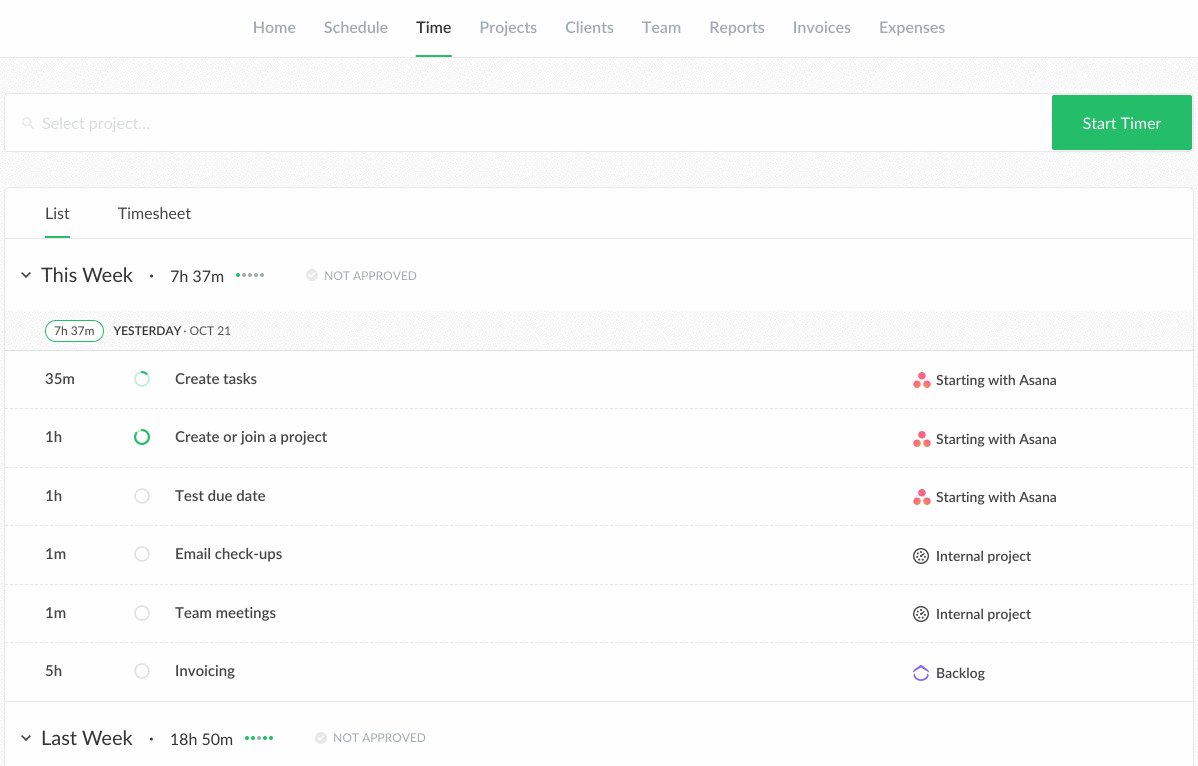
Task: Click the search magnifier icon in project field
Action: 28,123
